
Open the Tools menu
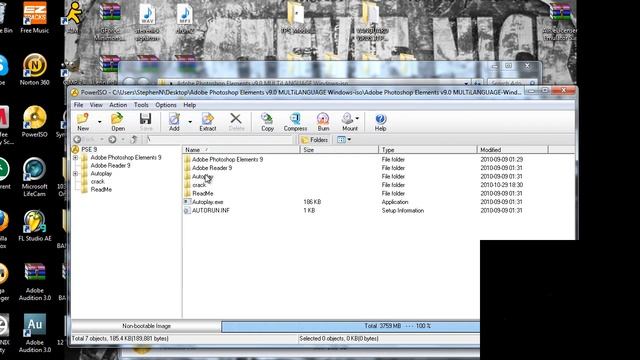pos(141,105)
